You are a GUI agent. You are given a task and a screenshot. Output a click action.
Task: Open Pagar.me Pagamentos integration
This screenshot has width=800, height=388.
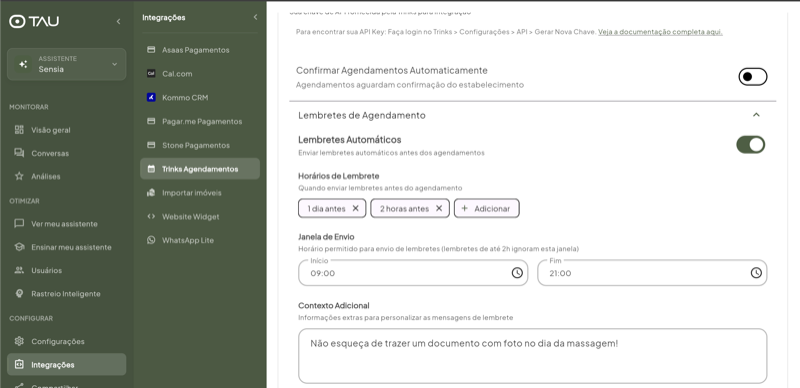202,122
